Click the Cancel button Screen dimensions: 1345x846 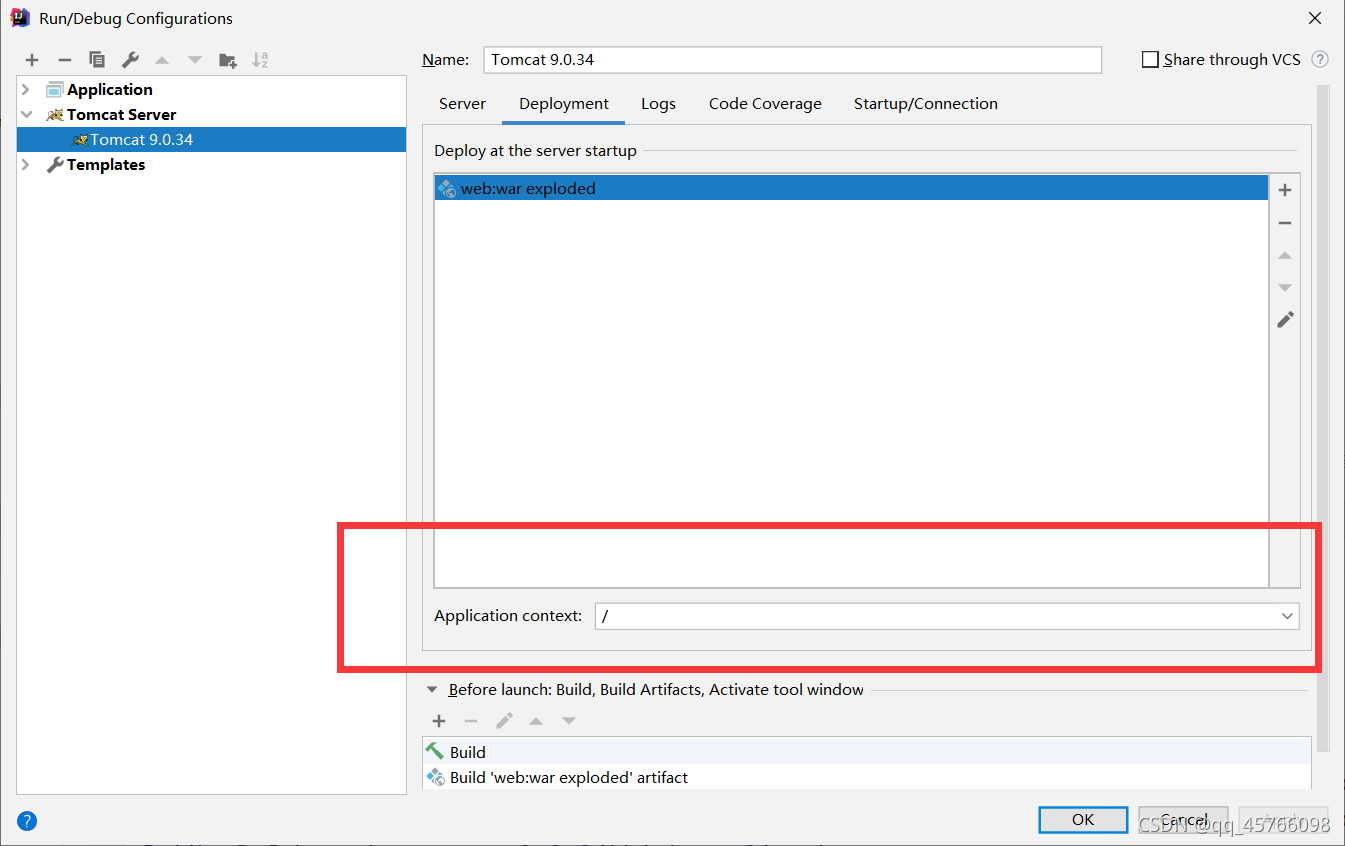click(1183, 820)
